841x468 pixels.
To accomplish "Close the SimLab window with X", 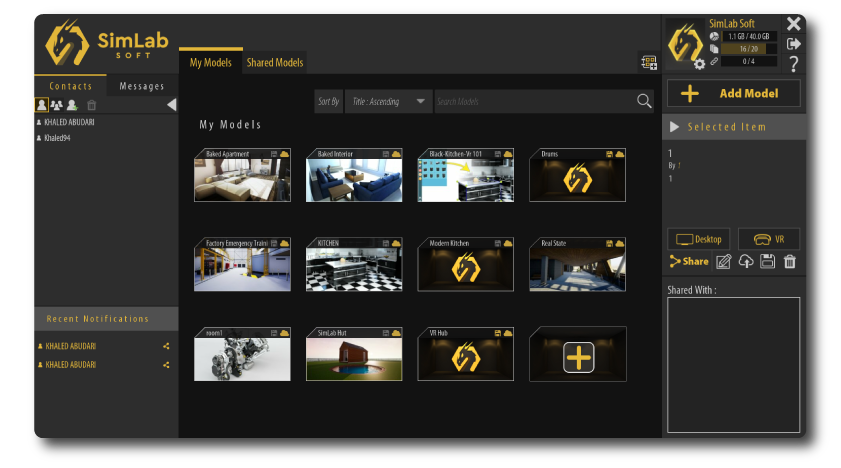I will (x=794, y=24).
